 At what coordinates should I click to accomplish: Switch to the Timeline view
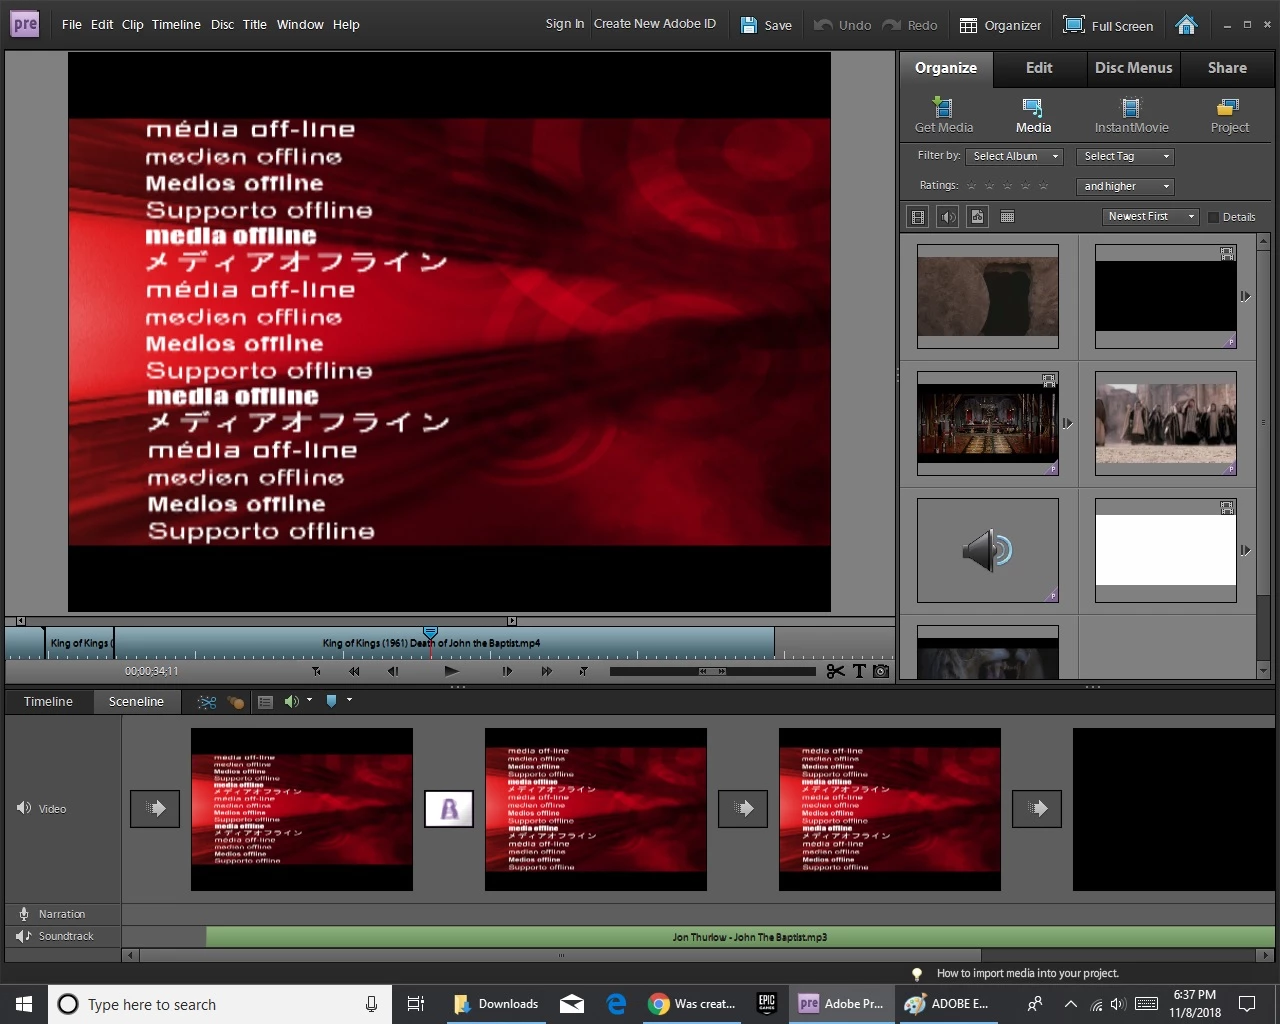coord(48,701)
